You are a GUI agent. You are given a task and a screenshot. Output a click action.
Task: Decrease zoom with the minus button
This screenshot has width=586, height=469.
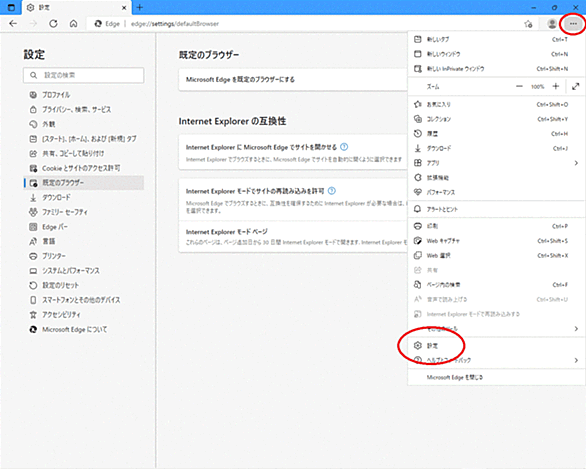click(x=519, y=86)
